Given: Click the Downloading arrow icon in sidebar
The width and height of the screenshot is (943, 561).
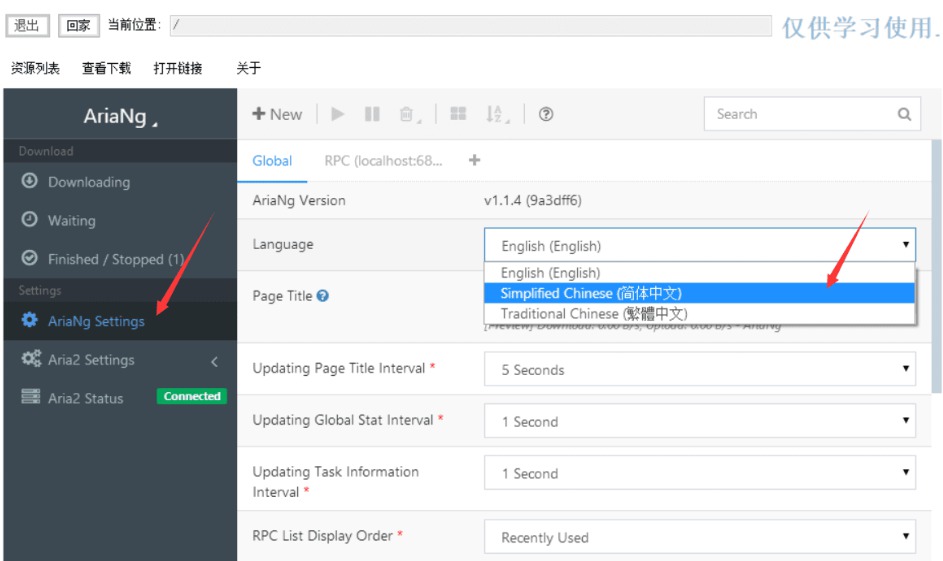Looking at the screenshot, I should pyautogui.click(x=29, y=181).
